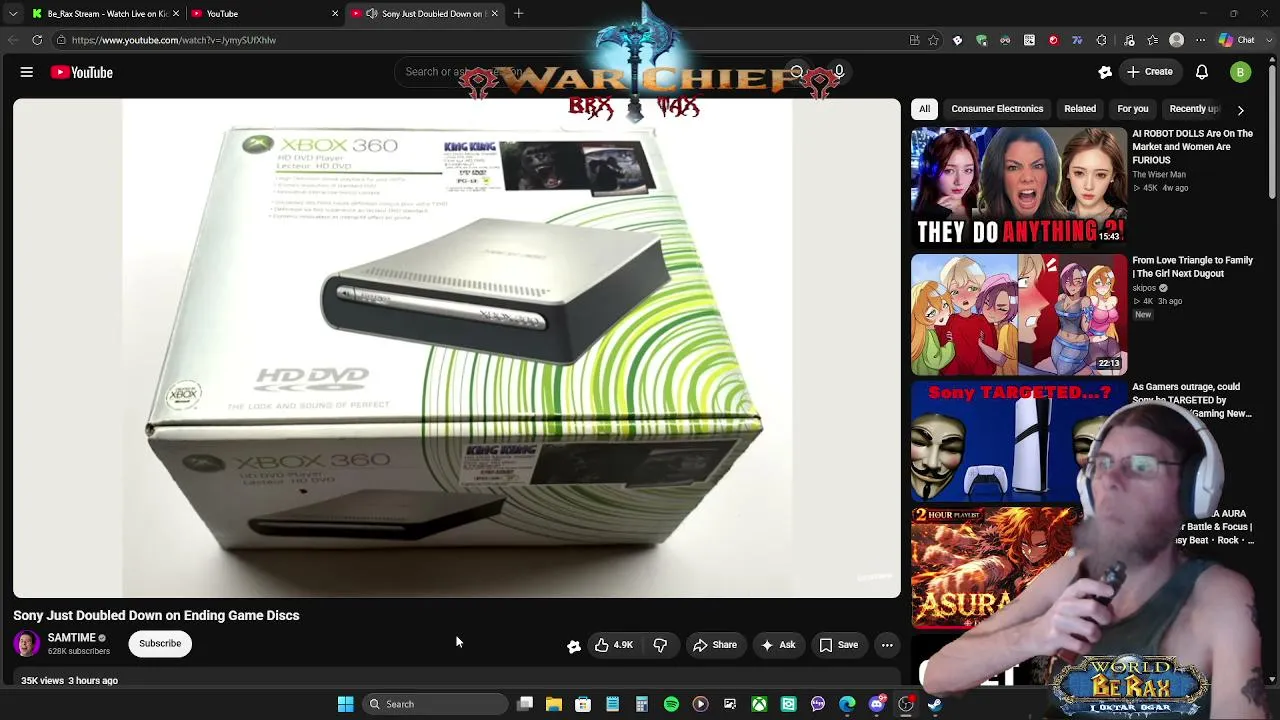
Task: Subscribe to the SAMTIME channel
Action: (160, 643)
